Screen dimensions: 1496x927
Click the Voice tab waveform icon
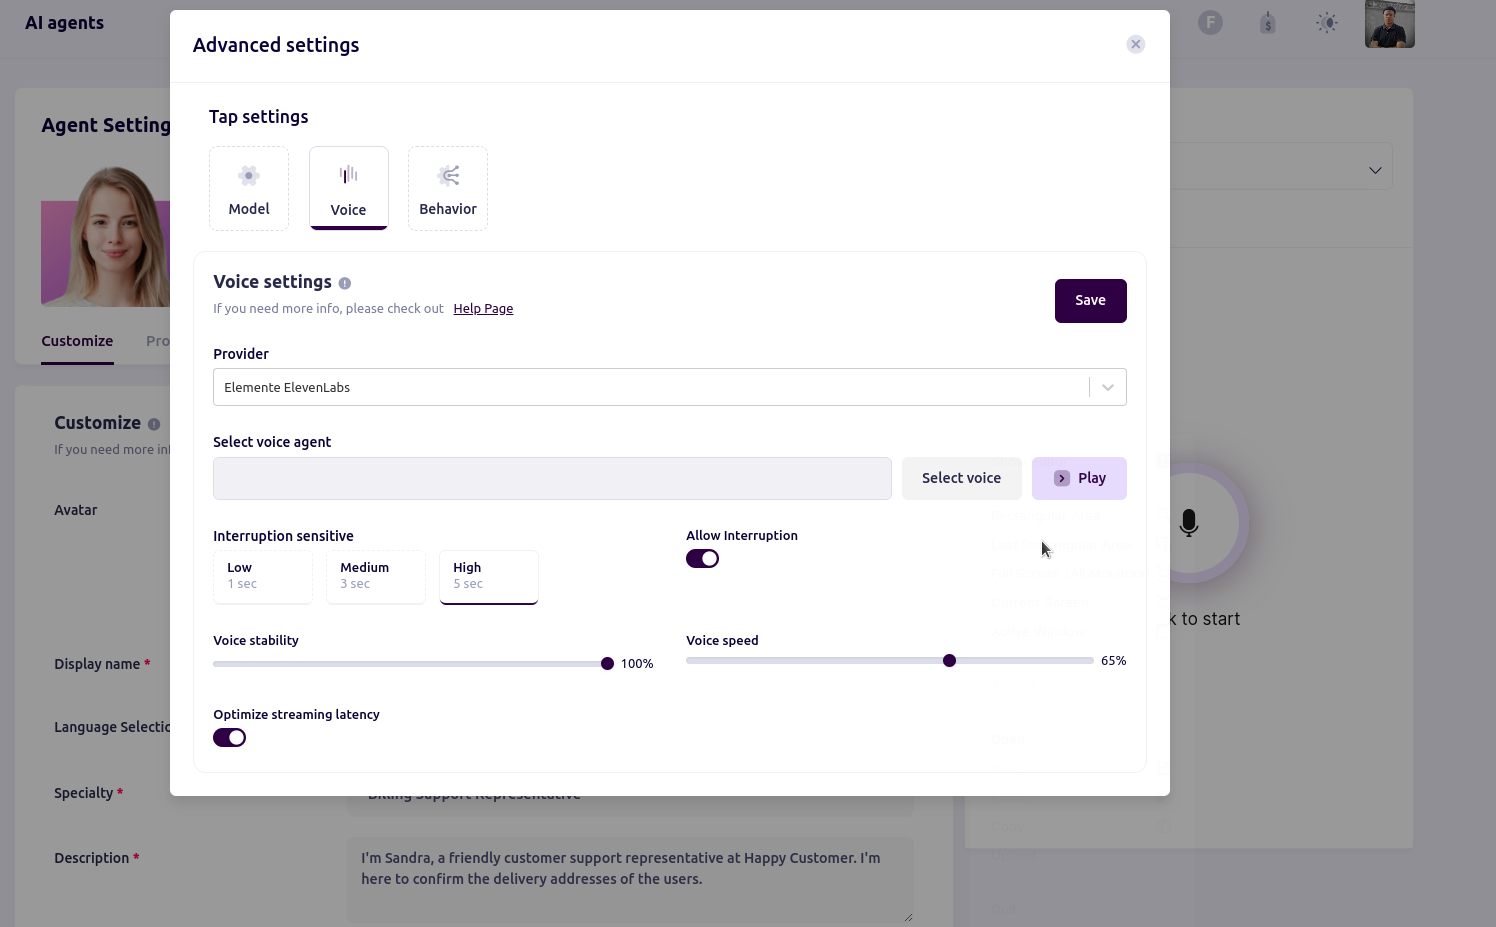coord(348,175)
